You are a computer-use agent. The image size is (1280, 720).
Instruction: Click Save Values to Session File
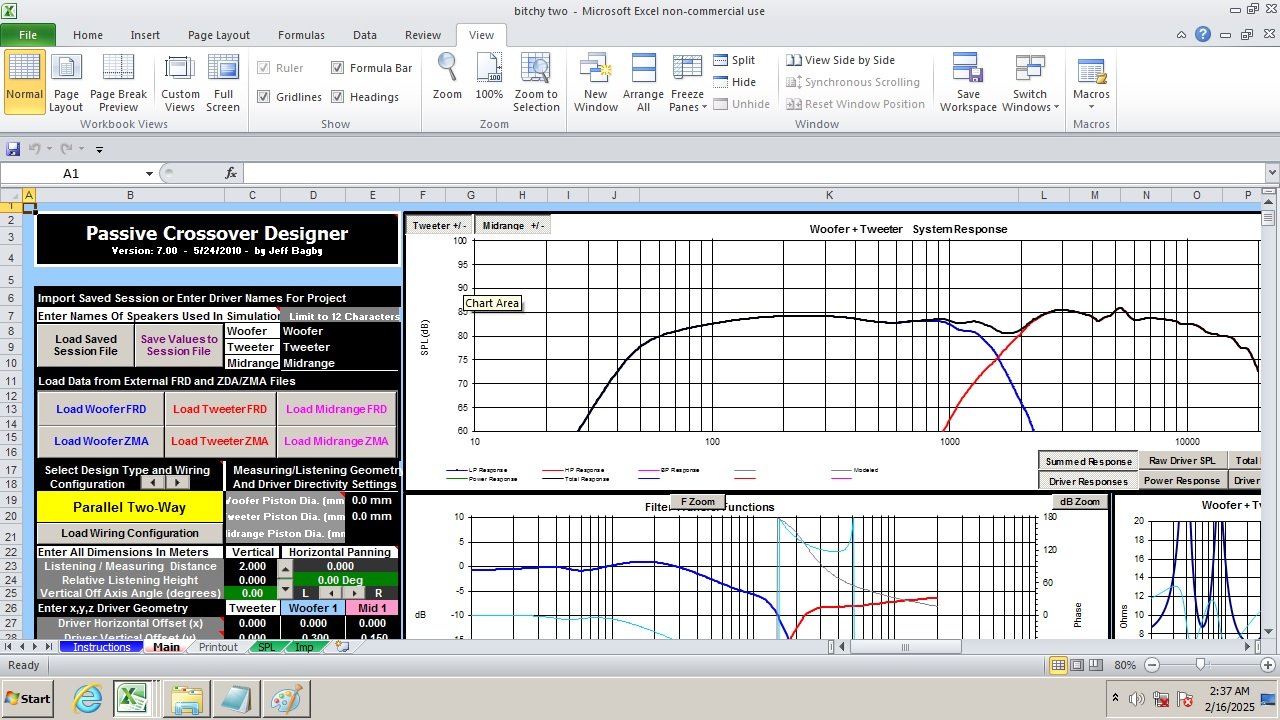tap(179, 345)
